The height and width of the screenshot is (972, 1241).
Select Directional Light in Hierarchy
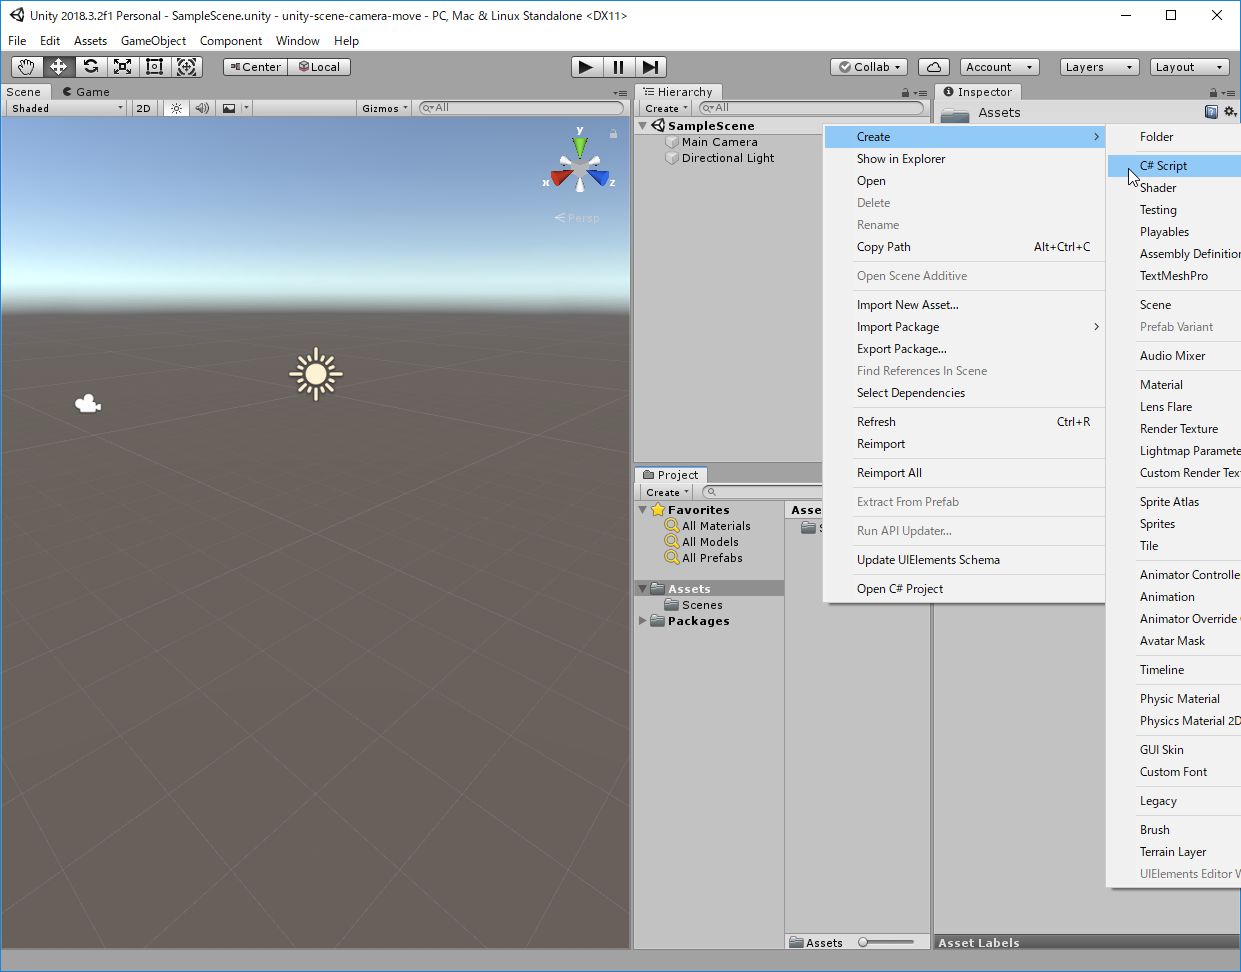(x=727, y=158)
